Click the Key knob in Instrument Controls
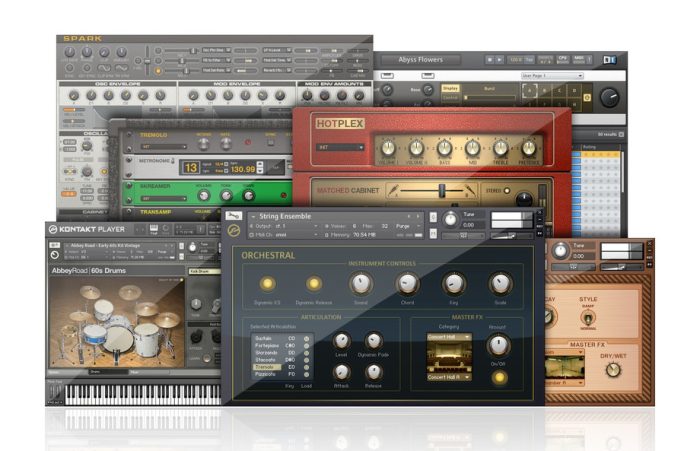Screen dimensions: 700x451 coord(454,284)
